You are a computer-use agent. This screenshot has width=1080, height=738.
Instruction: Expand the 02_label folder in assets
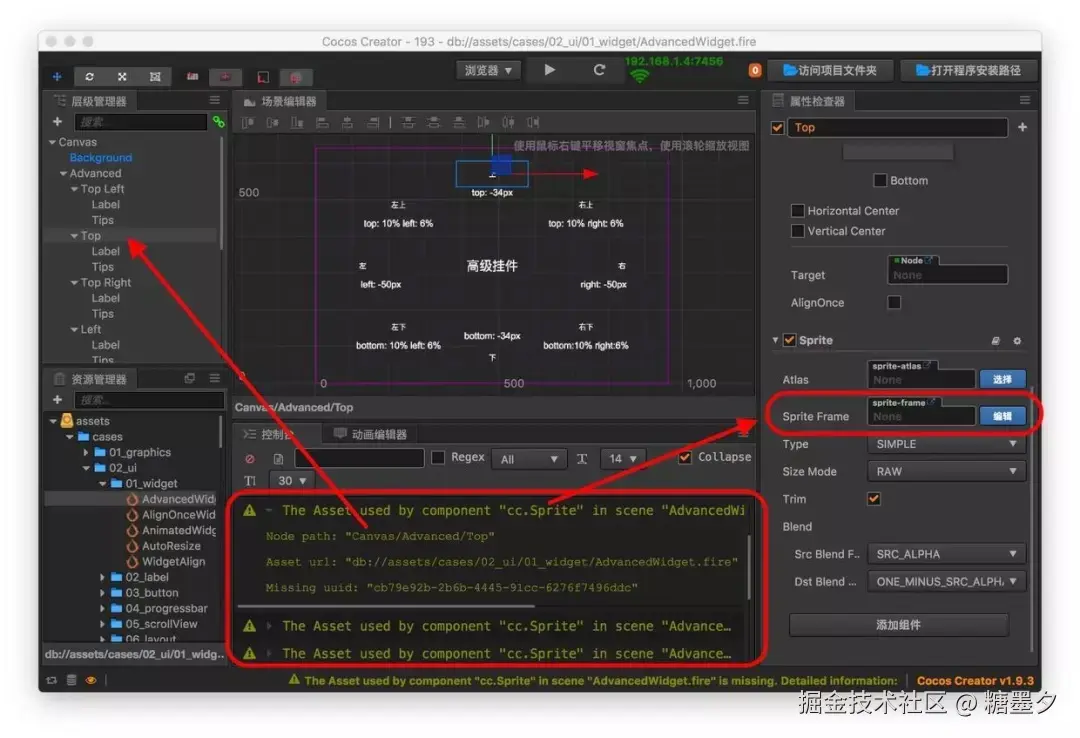point(103,577)
